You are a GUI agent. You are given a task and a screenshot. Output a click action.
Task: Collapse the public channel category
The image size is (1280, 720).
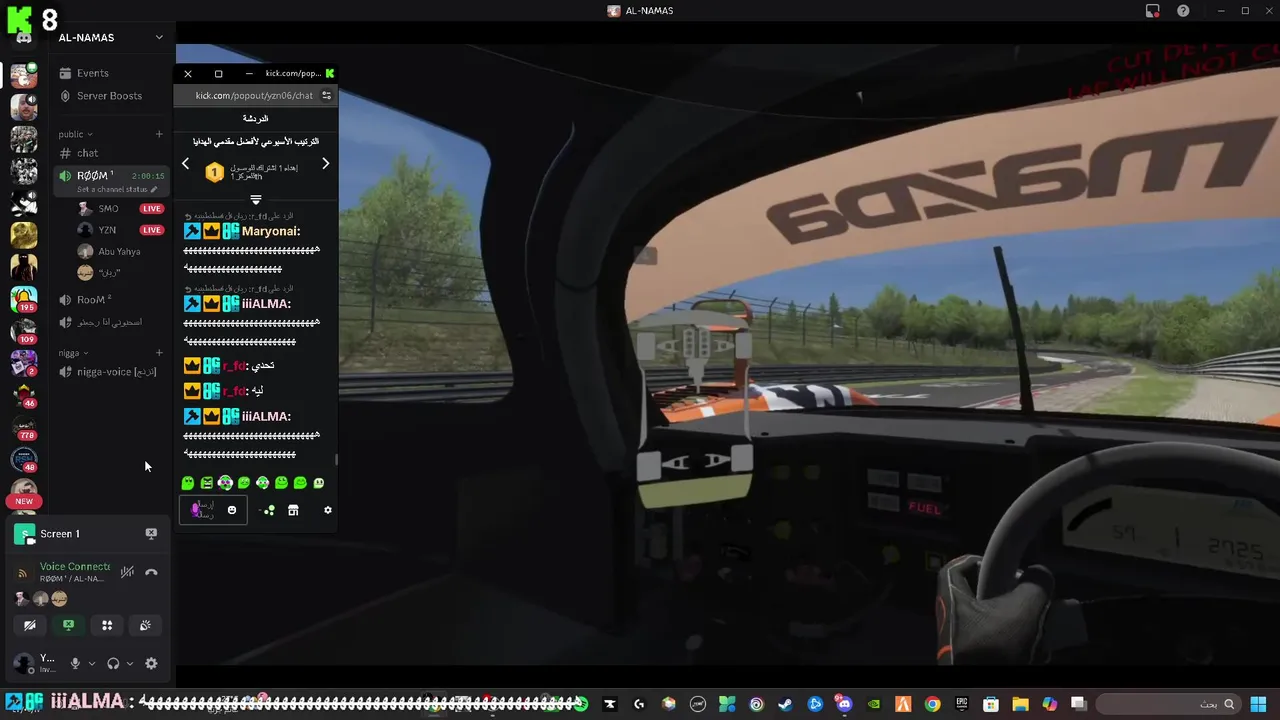click(x=75, y=134)
